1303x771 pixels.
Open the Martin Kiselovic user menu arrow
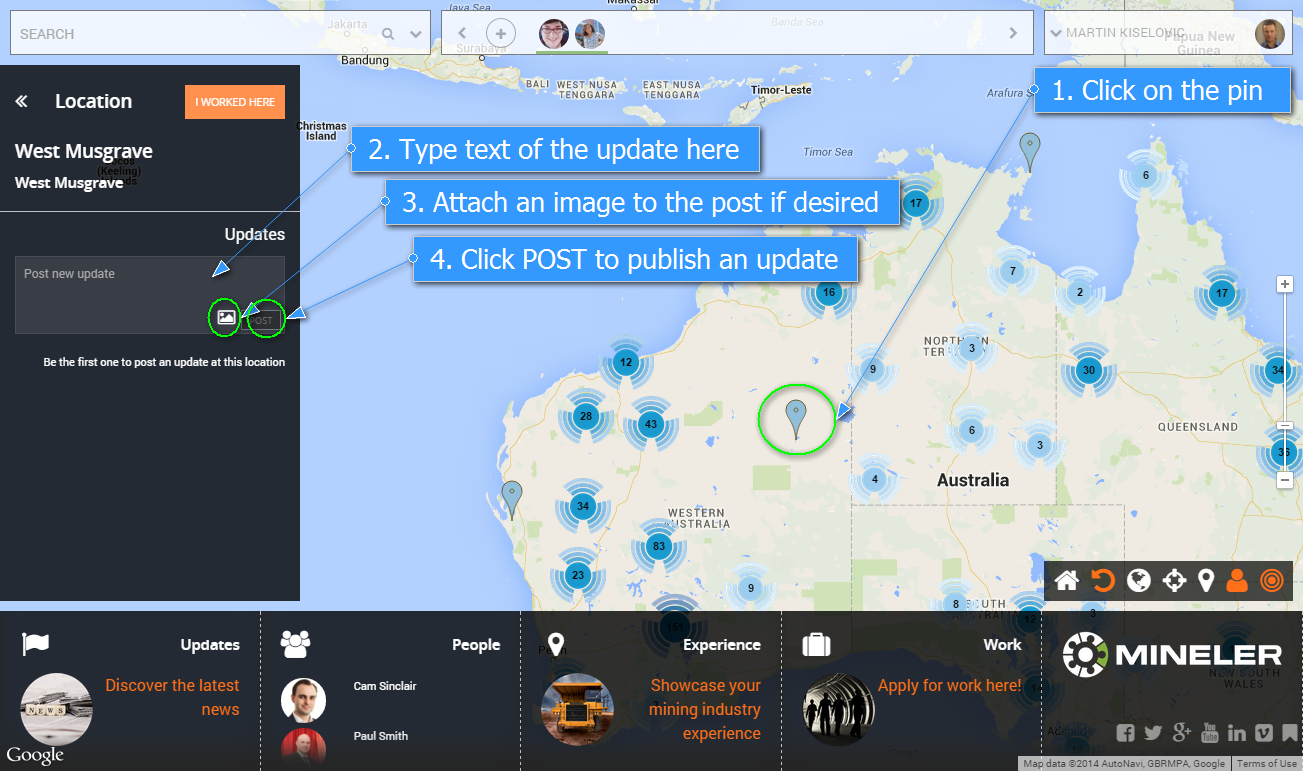point(1054,34)
